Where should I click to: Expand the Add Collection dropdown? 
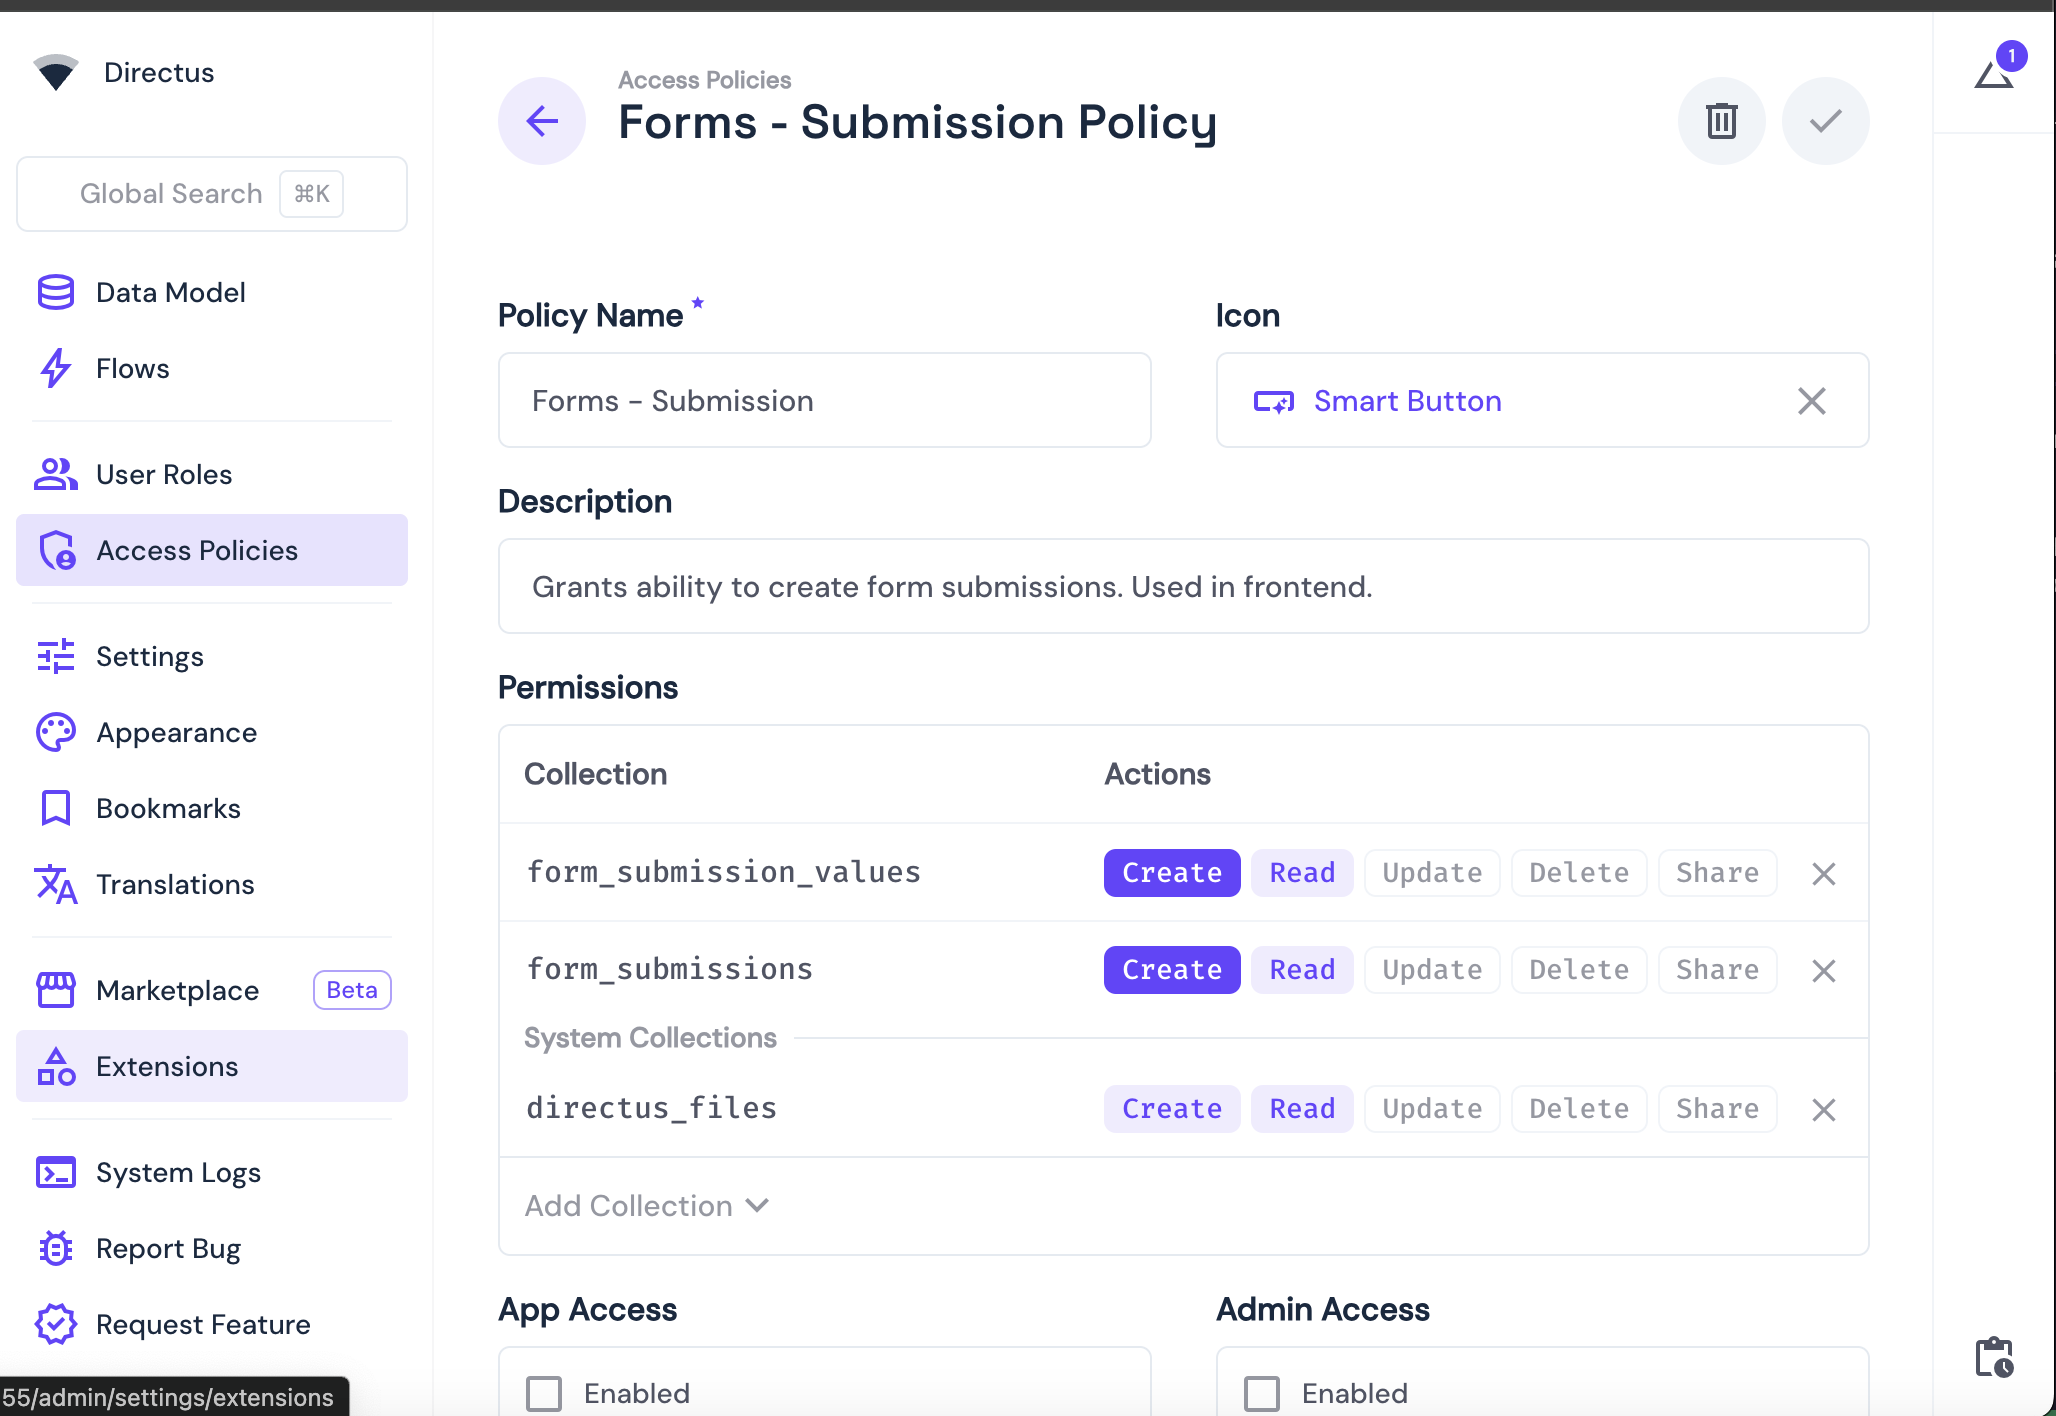[x=646, y=1206]
